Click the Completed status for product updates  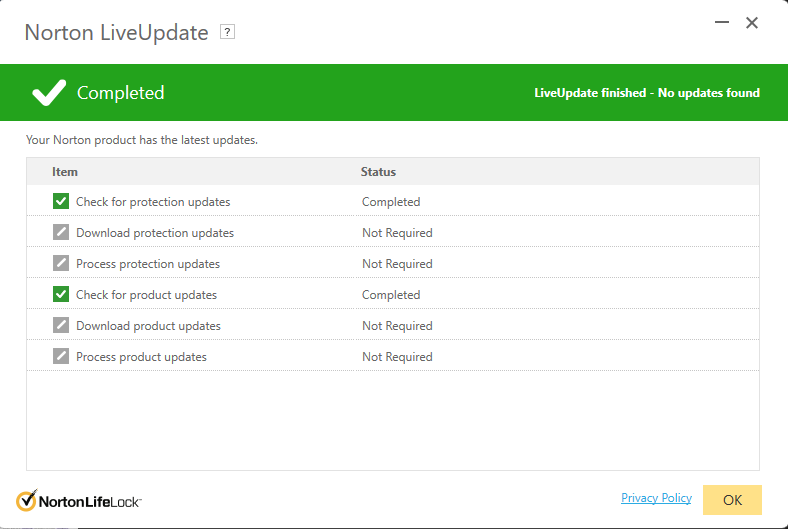(391, 295)
